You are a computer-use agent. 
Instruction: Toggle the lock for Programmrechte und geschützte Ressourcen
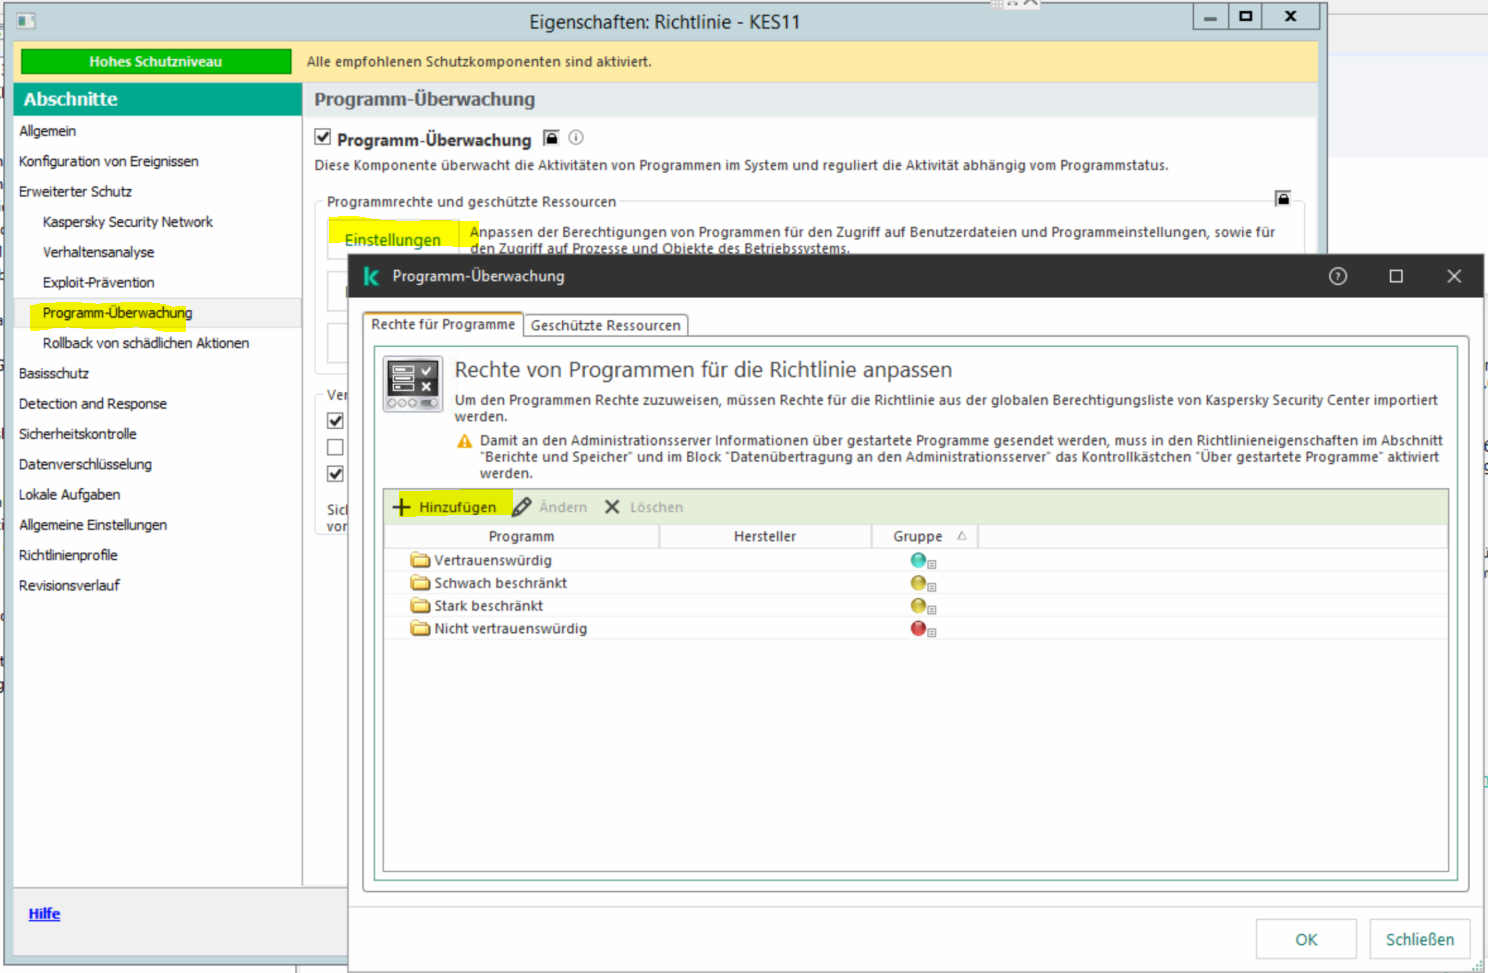click(1283, 198)
